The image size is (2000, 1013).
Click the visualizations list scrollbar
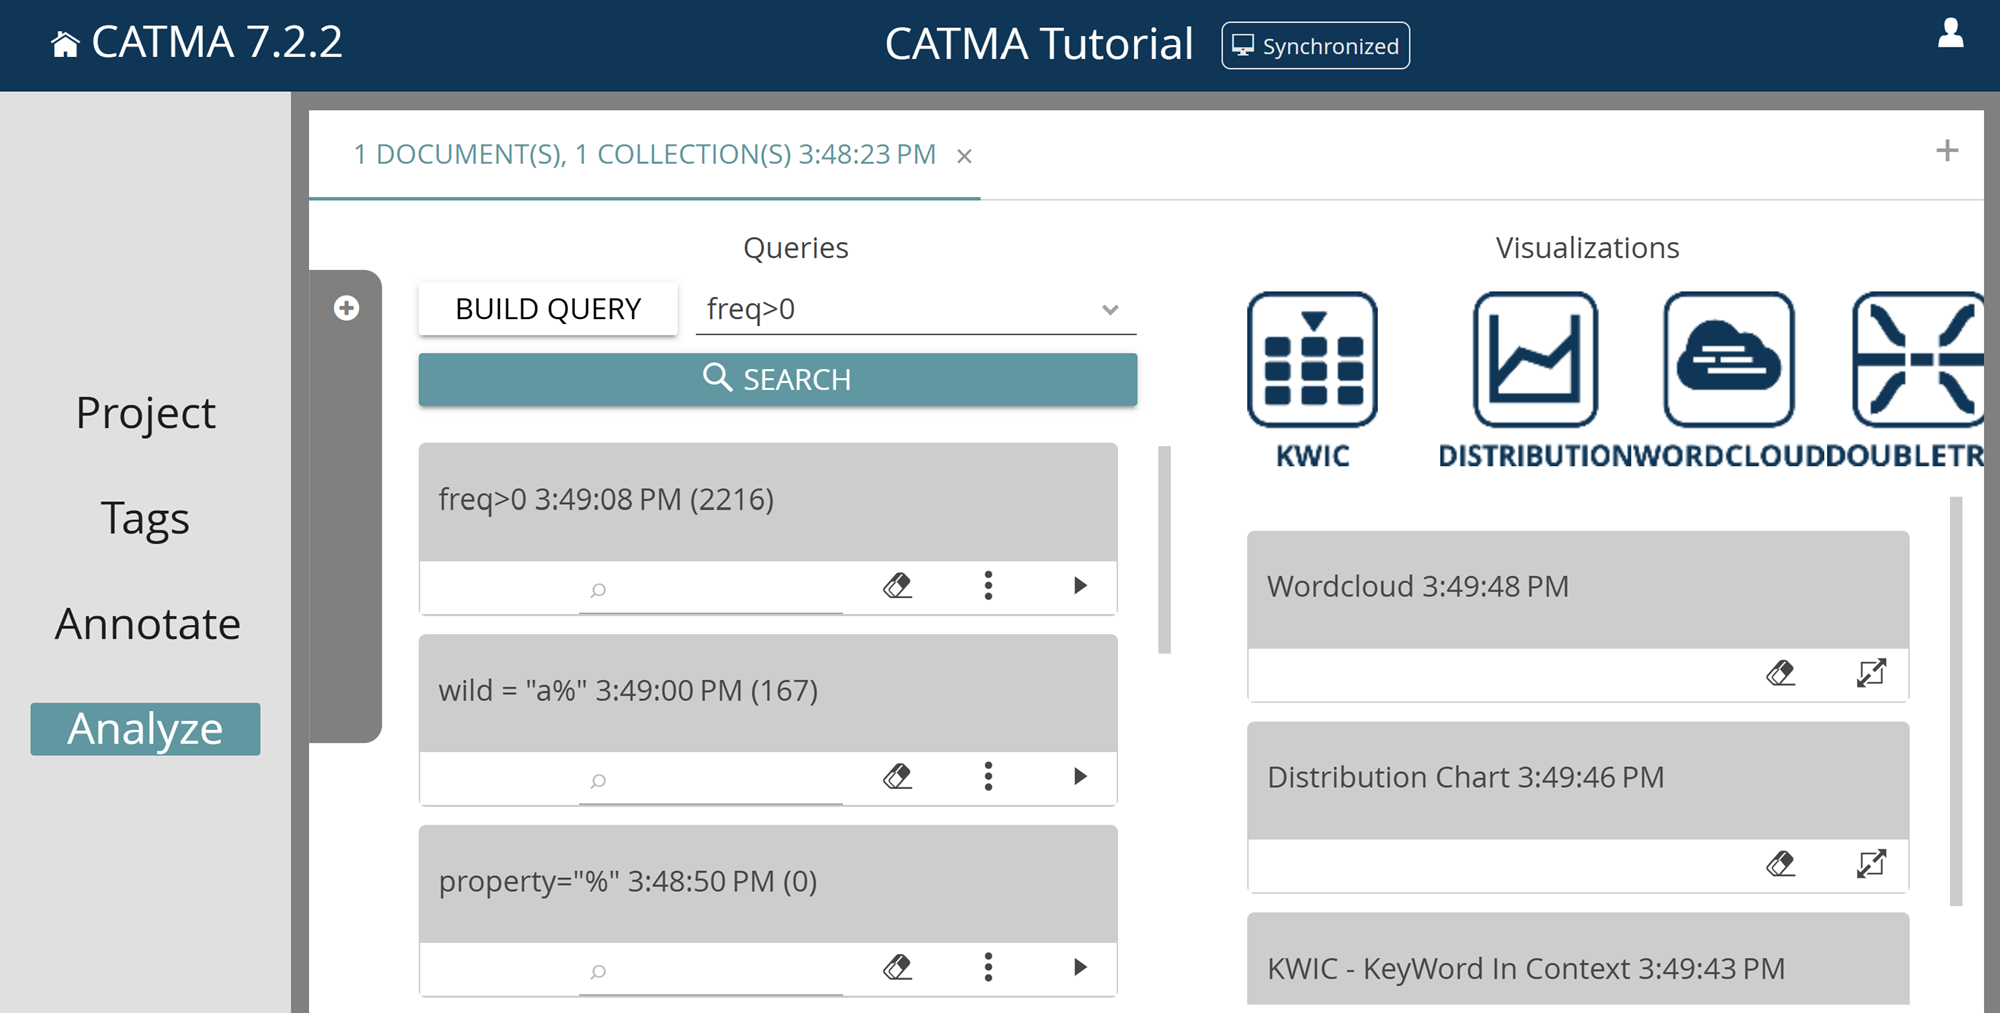[1956, 702]
